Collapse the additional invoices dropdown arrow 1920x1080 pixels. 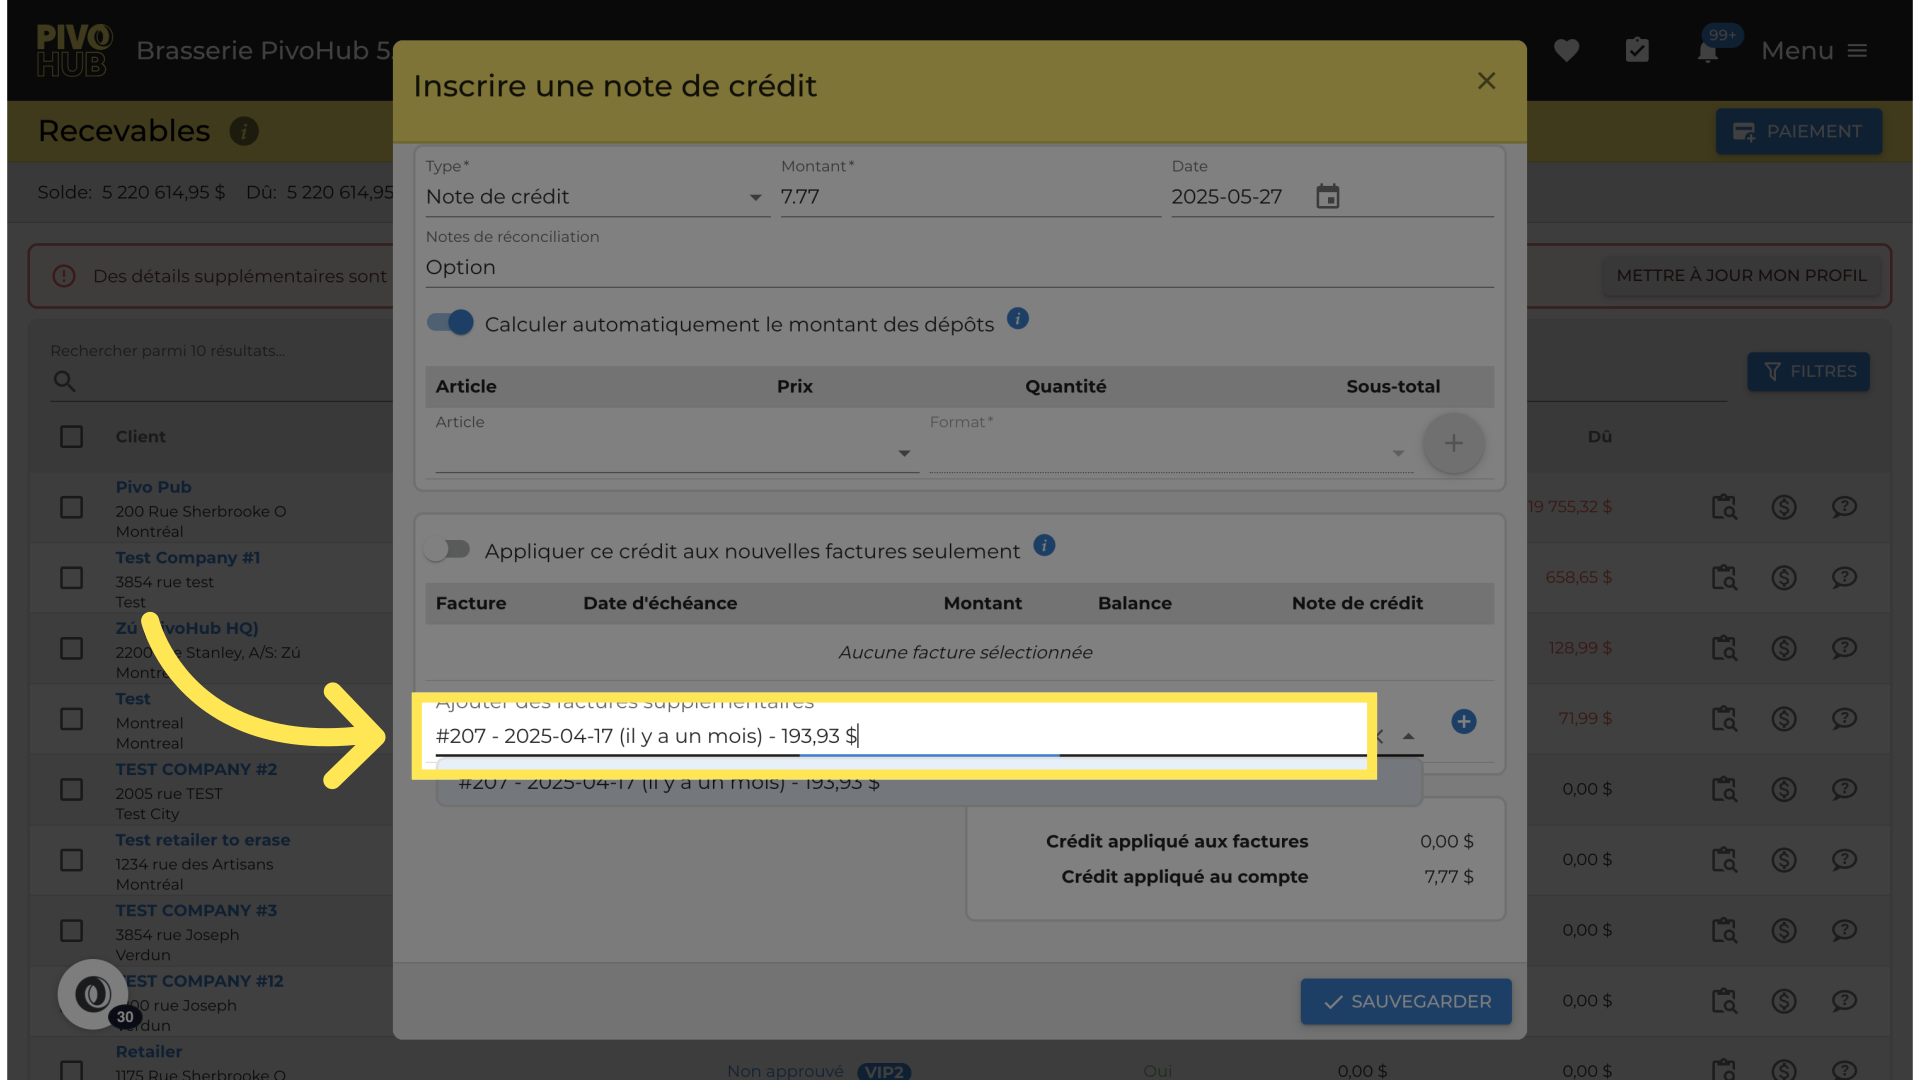click(x=1408, y=736)
